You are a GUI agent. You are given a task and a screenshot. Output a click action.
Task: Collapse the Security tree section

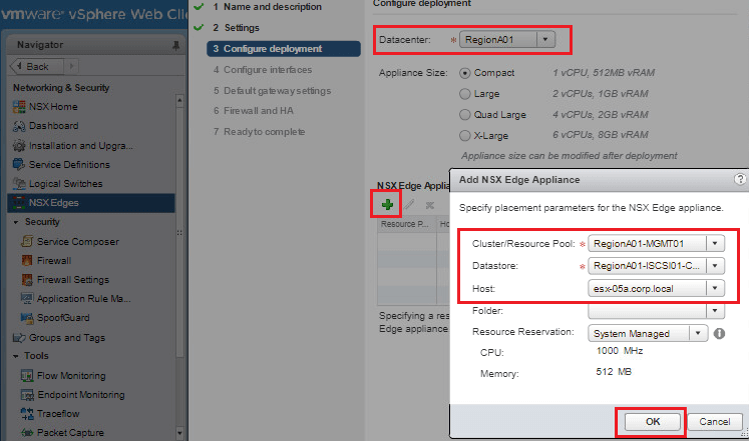click(x=16, y=222)
